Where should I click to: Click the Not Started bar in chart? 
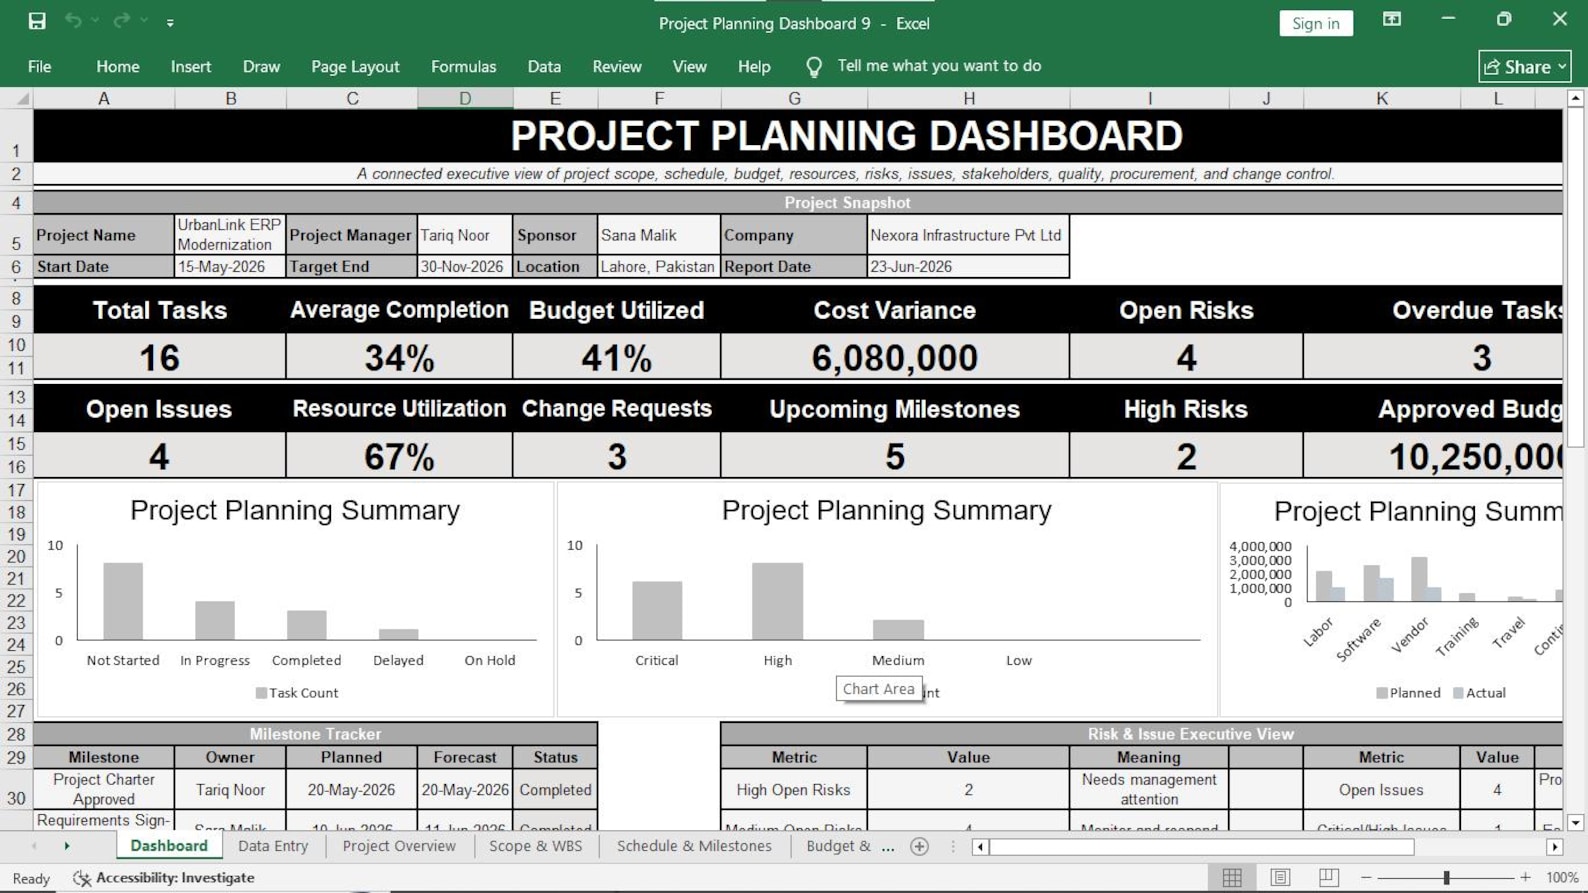123,601
